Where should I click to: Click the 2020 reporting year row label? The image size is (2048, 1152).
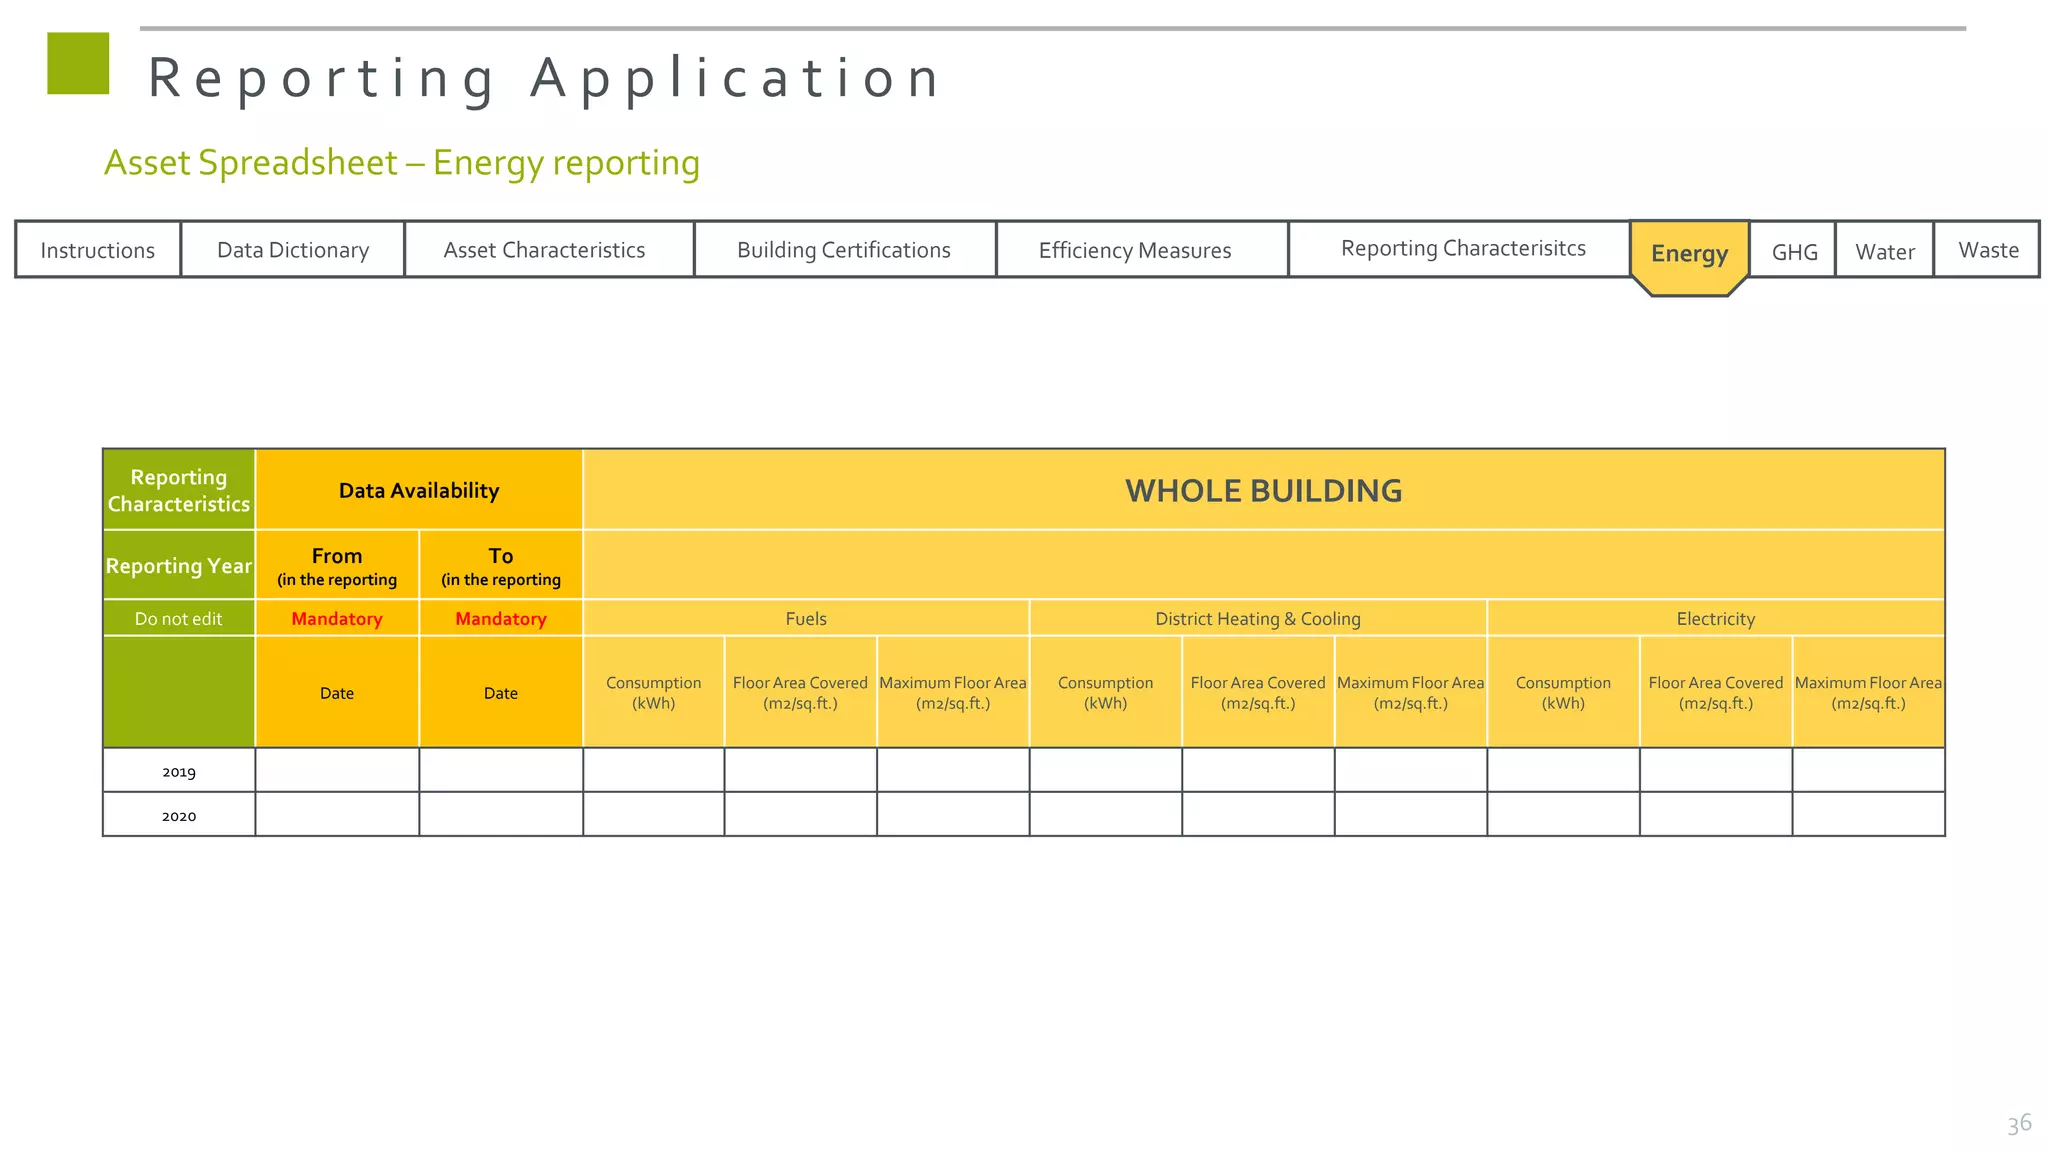[179, 815]
